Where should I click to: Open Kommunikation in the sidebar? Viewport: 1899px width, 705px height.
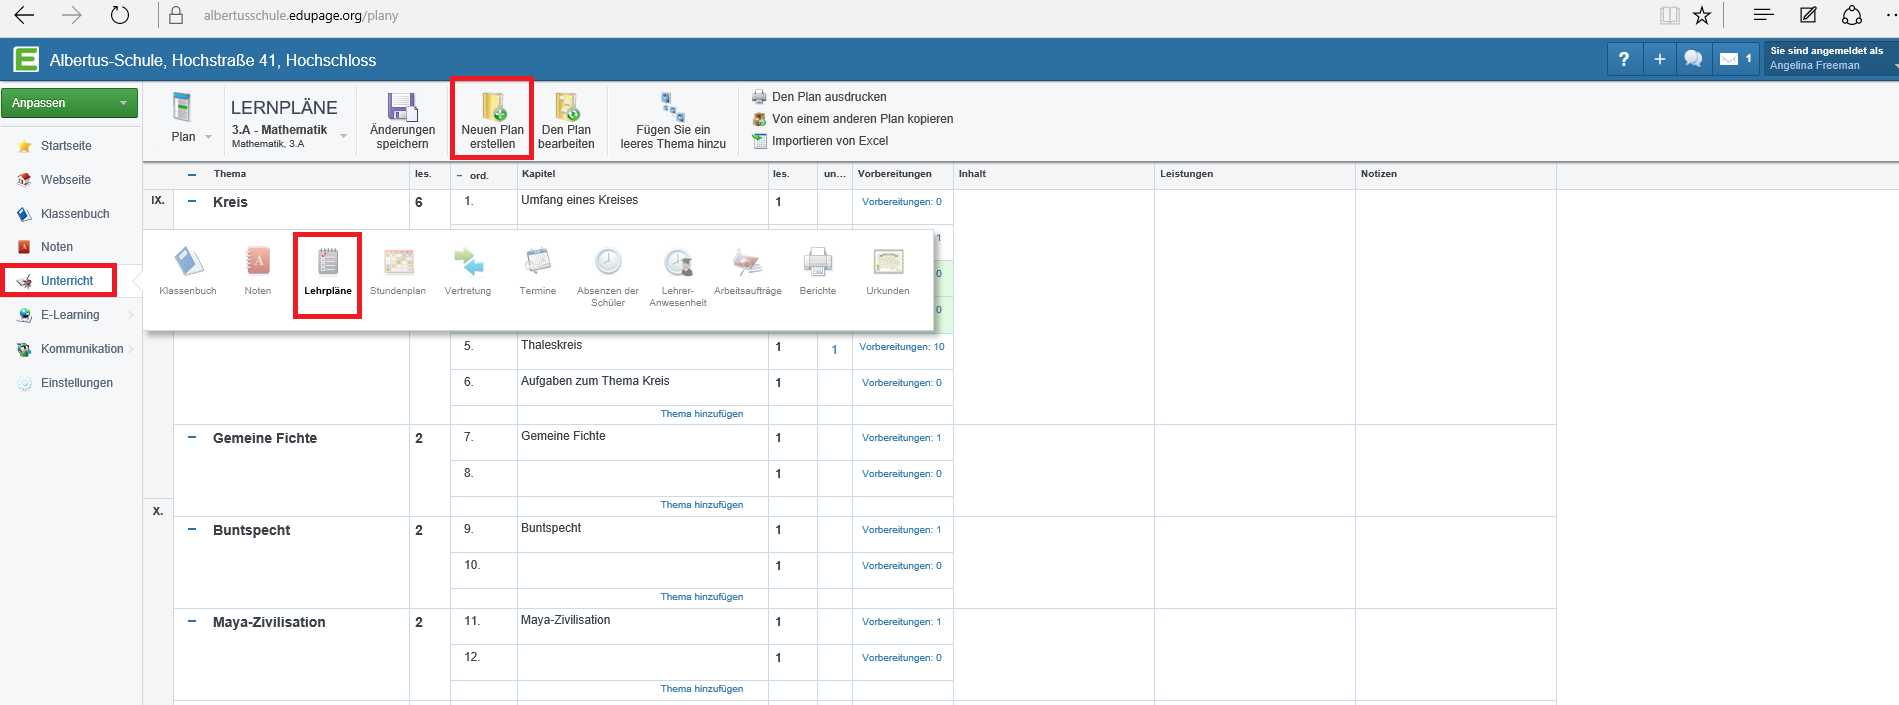[81, 349]
